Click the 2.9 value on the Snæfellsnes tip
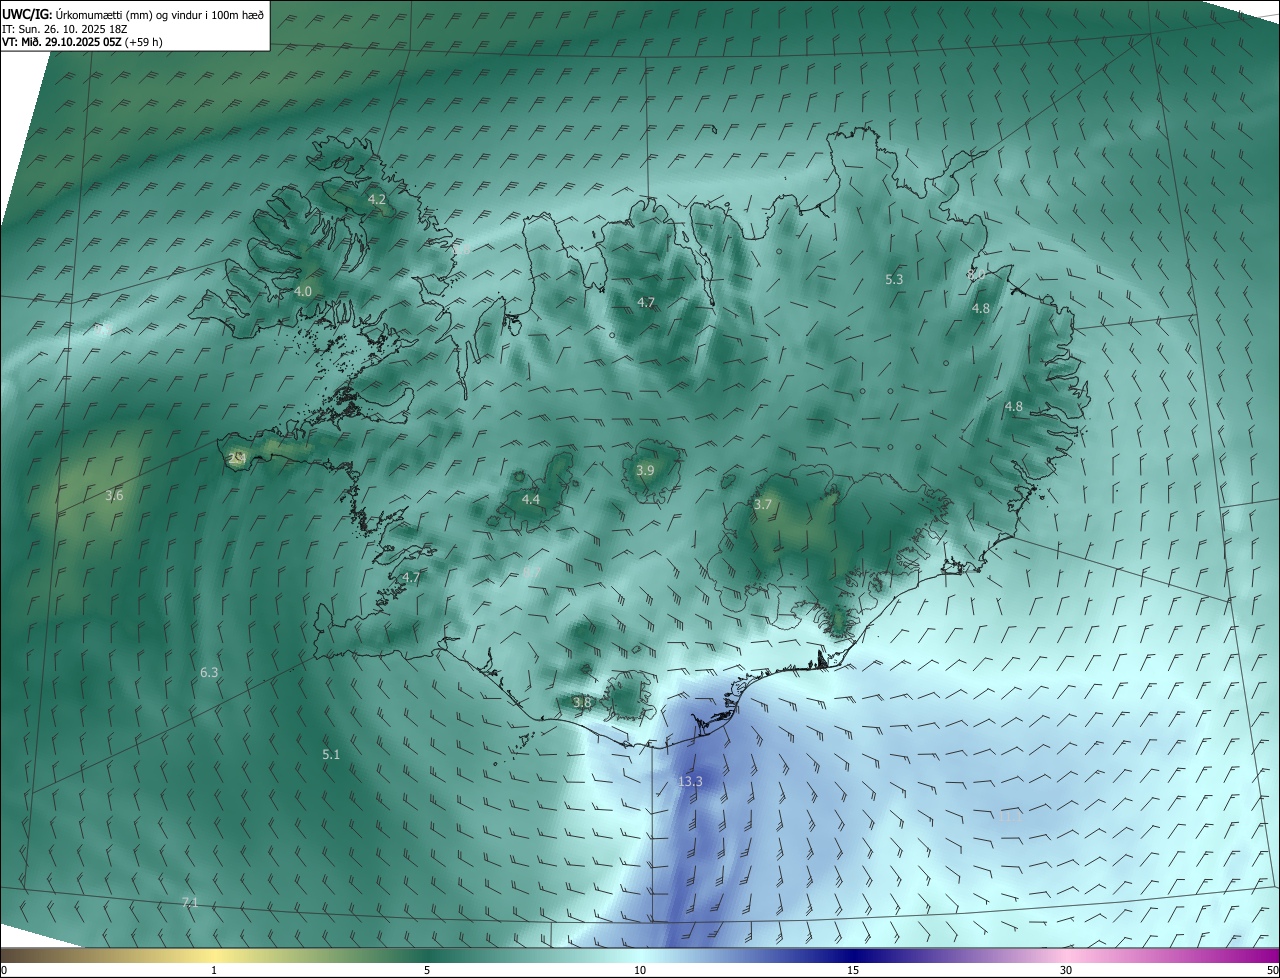The width and height of the screenshot is (1280, 978). [237, 459]
